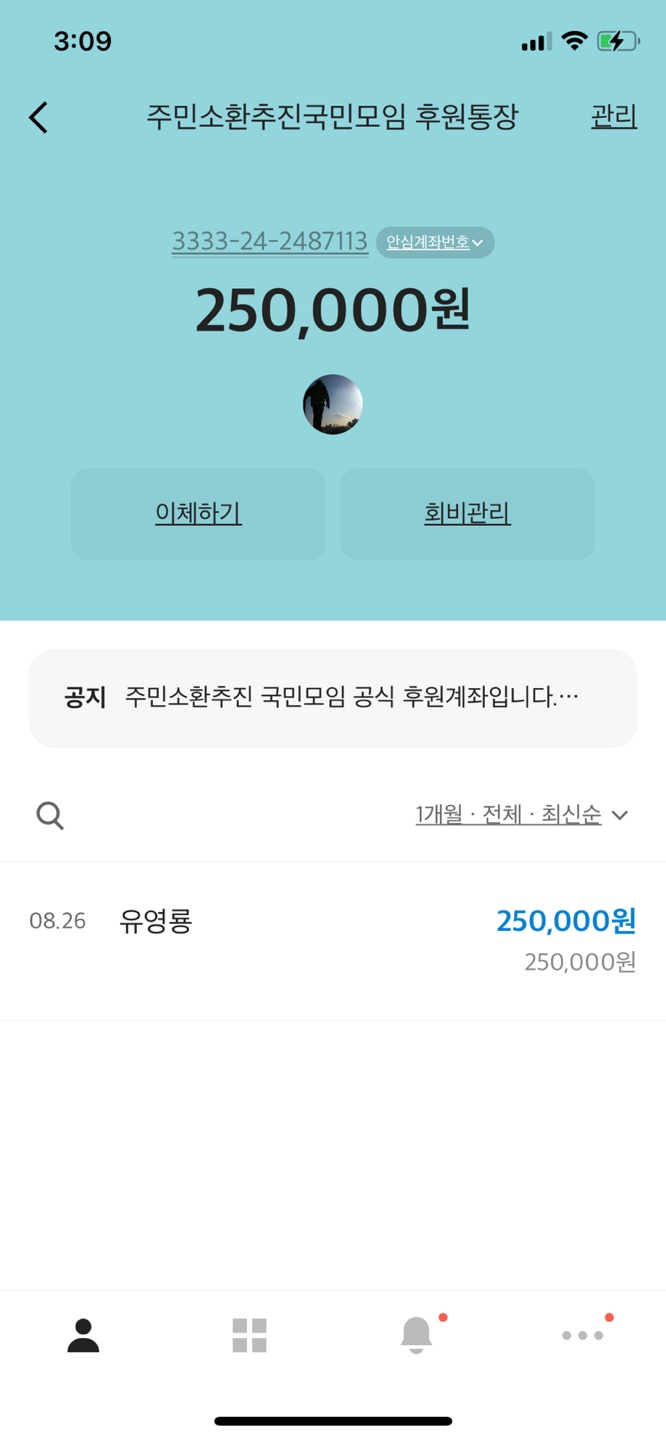The height and width of the screenshot is (1440, 666).
Task: Select the profile person tab icon
Action: pyautogui.click(x=83, y=1335)
